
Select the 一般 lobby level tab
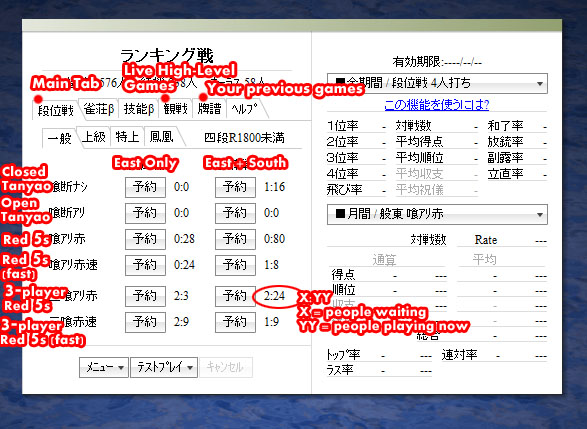pyautogui.click(x=60, y=139)
